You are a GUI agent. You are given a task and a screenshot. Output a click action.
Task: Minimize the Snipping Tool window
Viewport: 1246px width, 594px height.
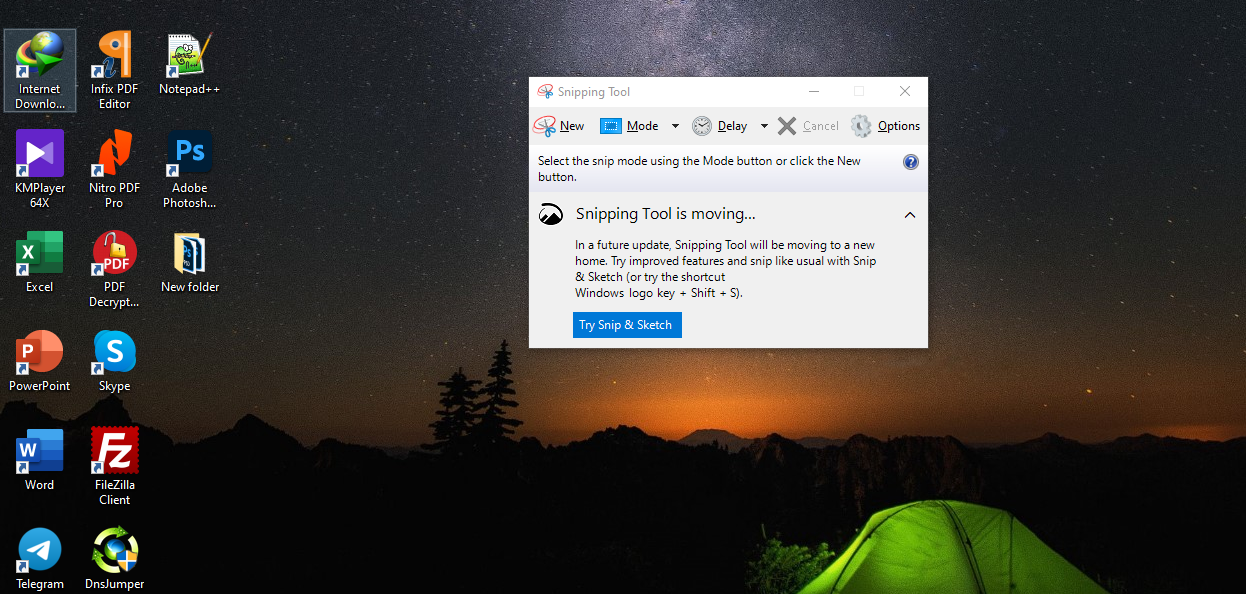812,91
